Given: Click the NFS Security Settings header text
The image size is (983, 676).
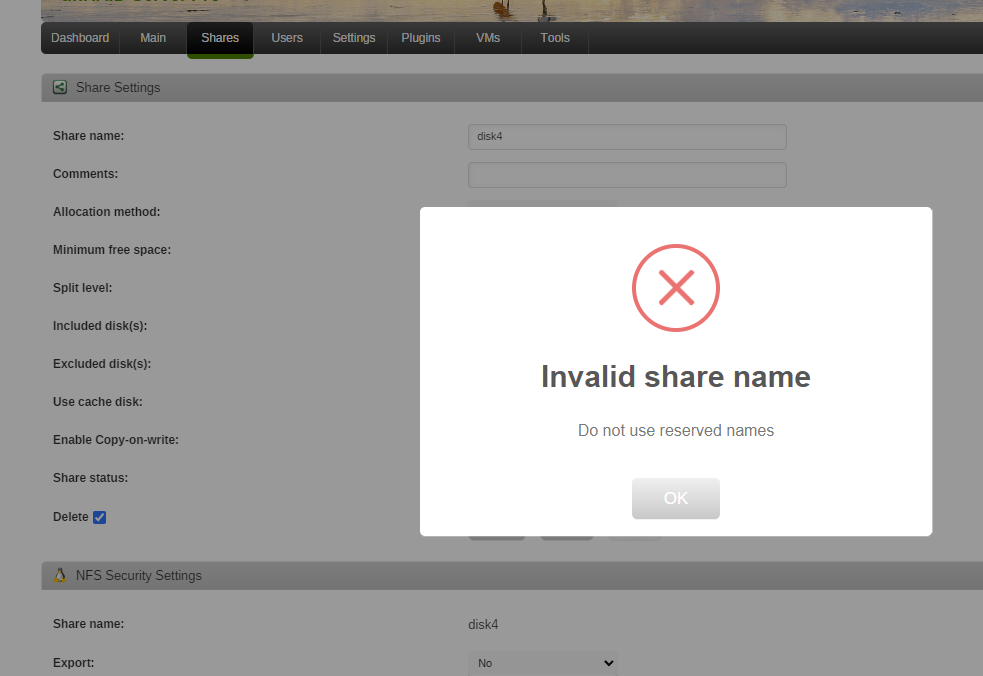Looking at the screenshot, I should coord(139,576).
